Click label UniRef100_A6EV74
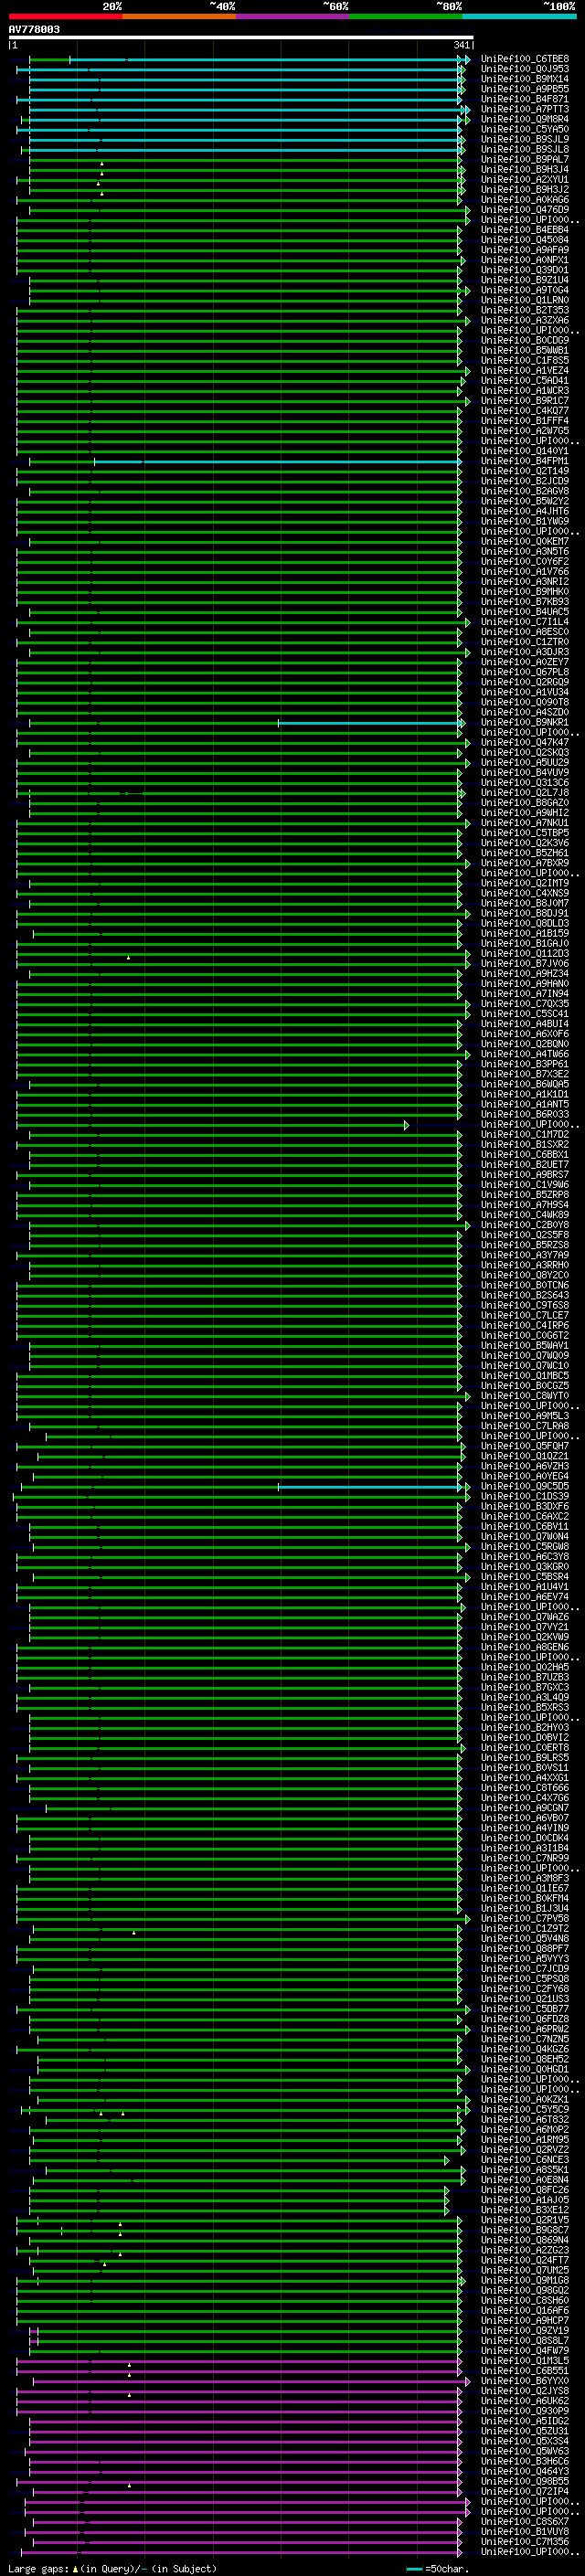 point(525,1597)
